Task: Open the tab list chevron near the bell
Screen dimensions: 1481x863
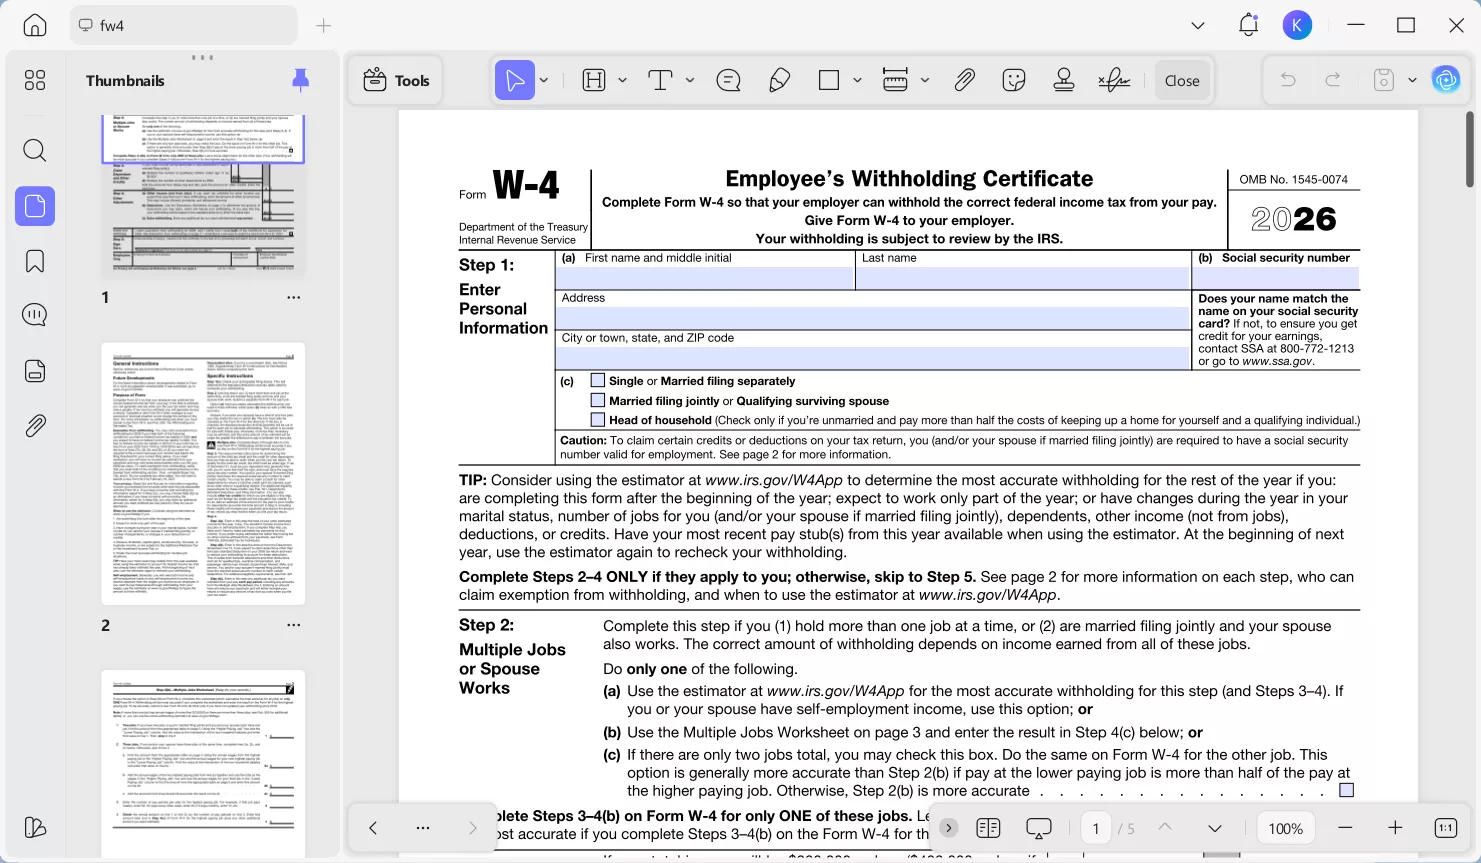Action: (x=1198, y=25)
